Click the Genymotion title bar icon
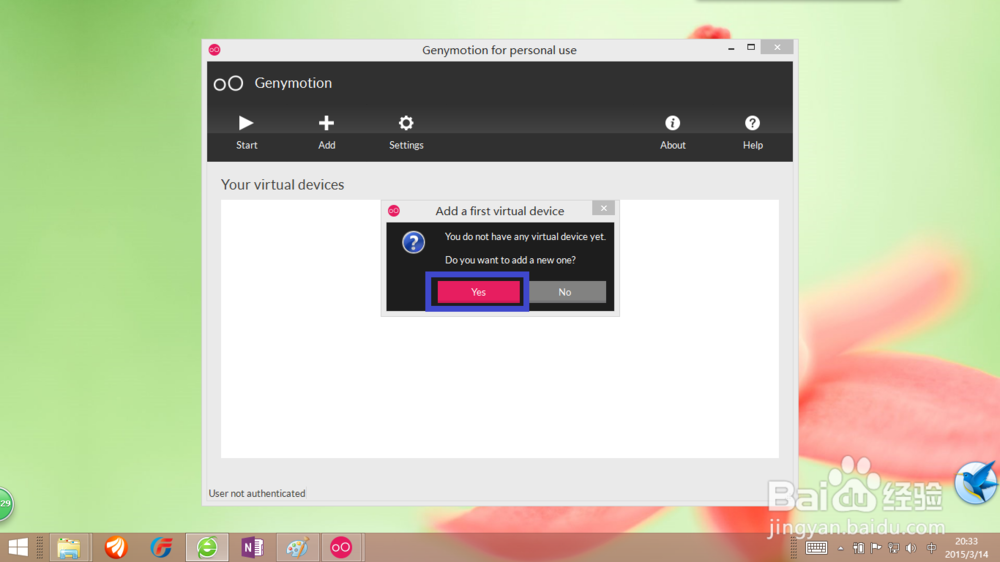 pos(214,50)
